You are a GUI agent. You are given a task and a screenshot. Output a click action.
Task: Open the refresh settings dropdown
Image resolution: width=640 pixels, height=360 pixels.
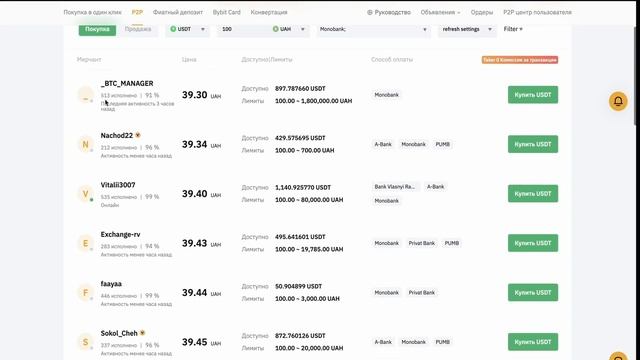pyautogui.click(x=467, y=29)
